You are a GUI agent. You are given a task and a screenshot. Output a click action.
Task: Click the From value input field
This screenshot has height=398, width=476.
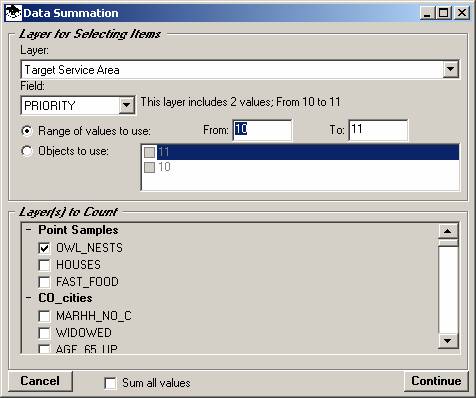pyautogui.click(x=262, y=130)
